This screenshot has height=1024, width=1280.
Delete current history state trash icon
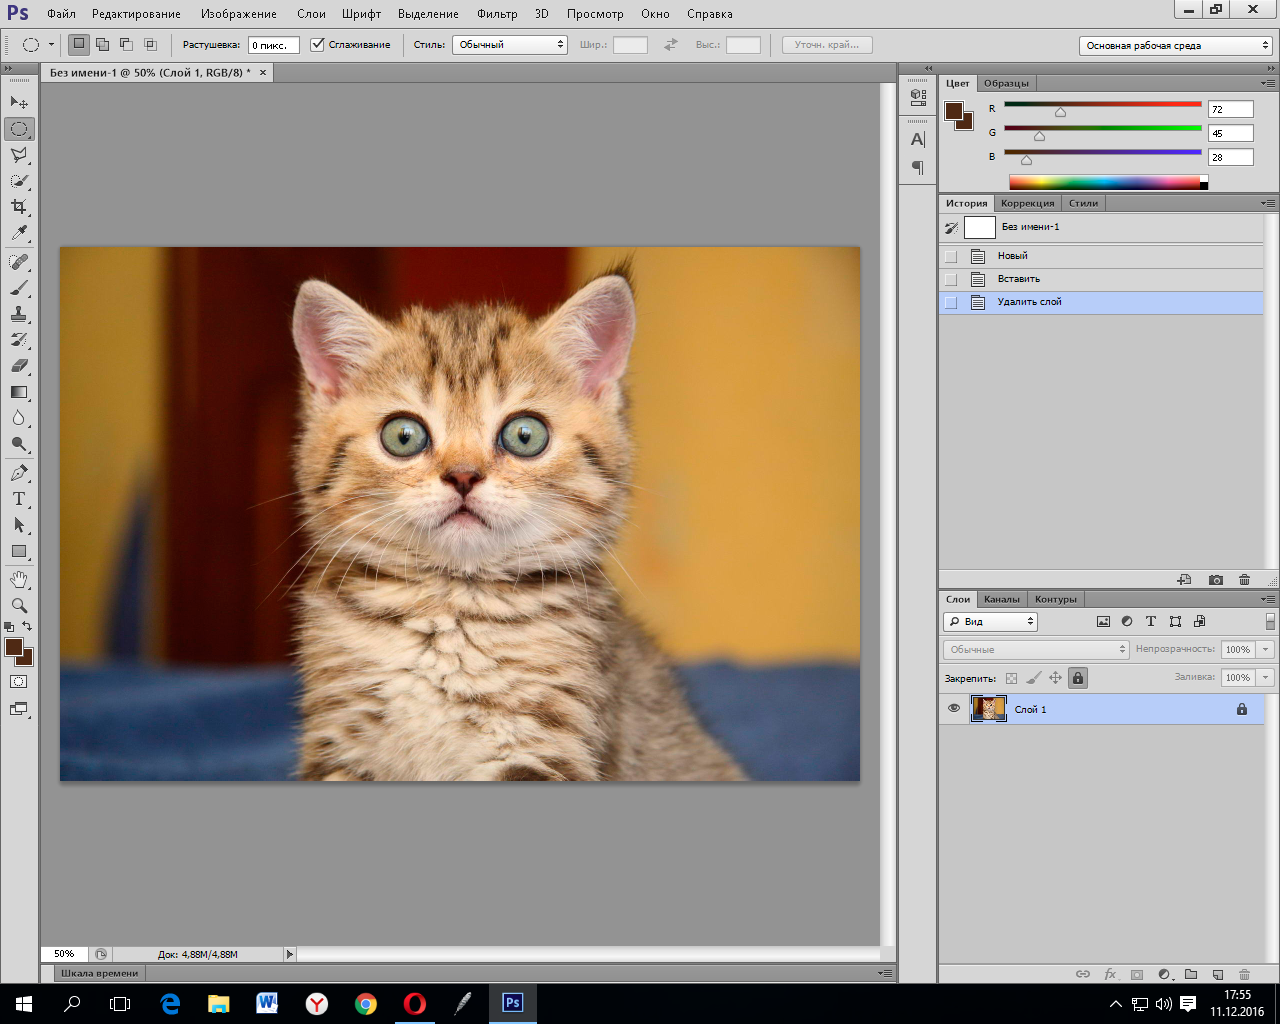click(x=1244, y=580)
